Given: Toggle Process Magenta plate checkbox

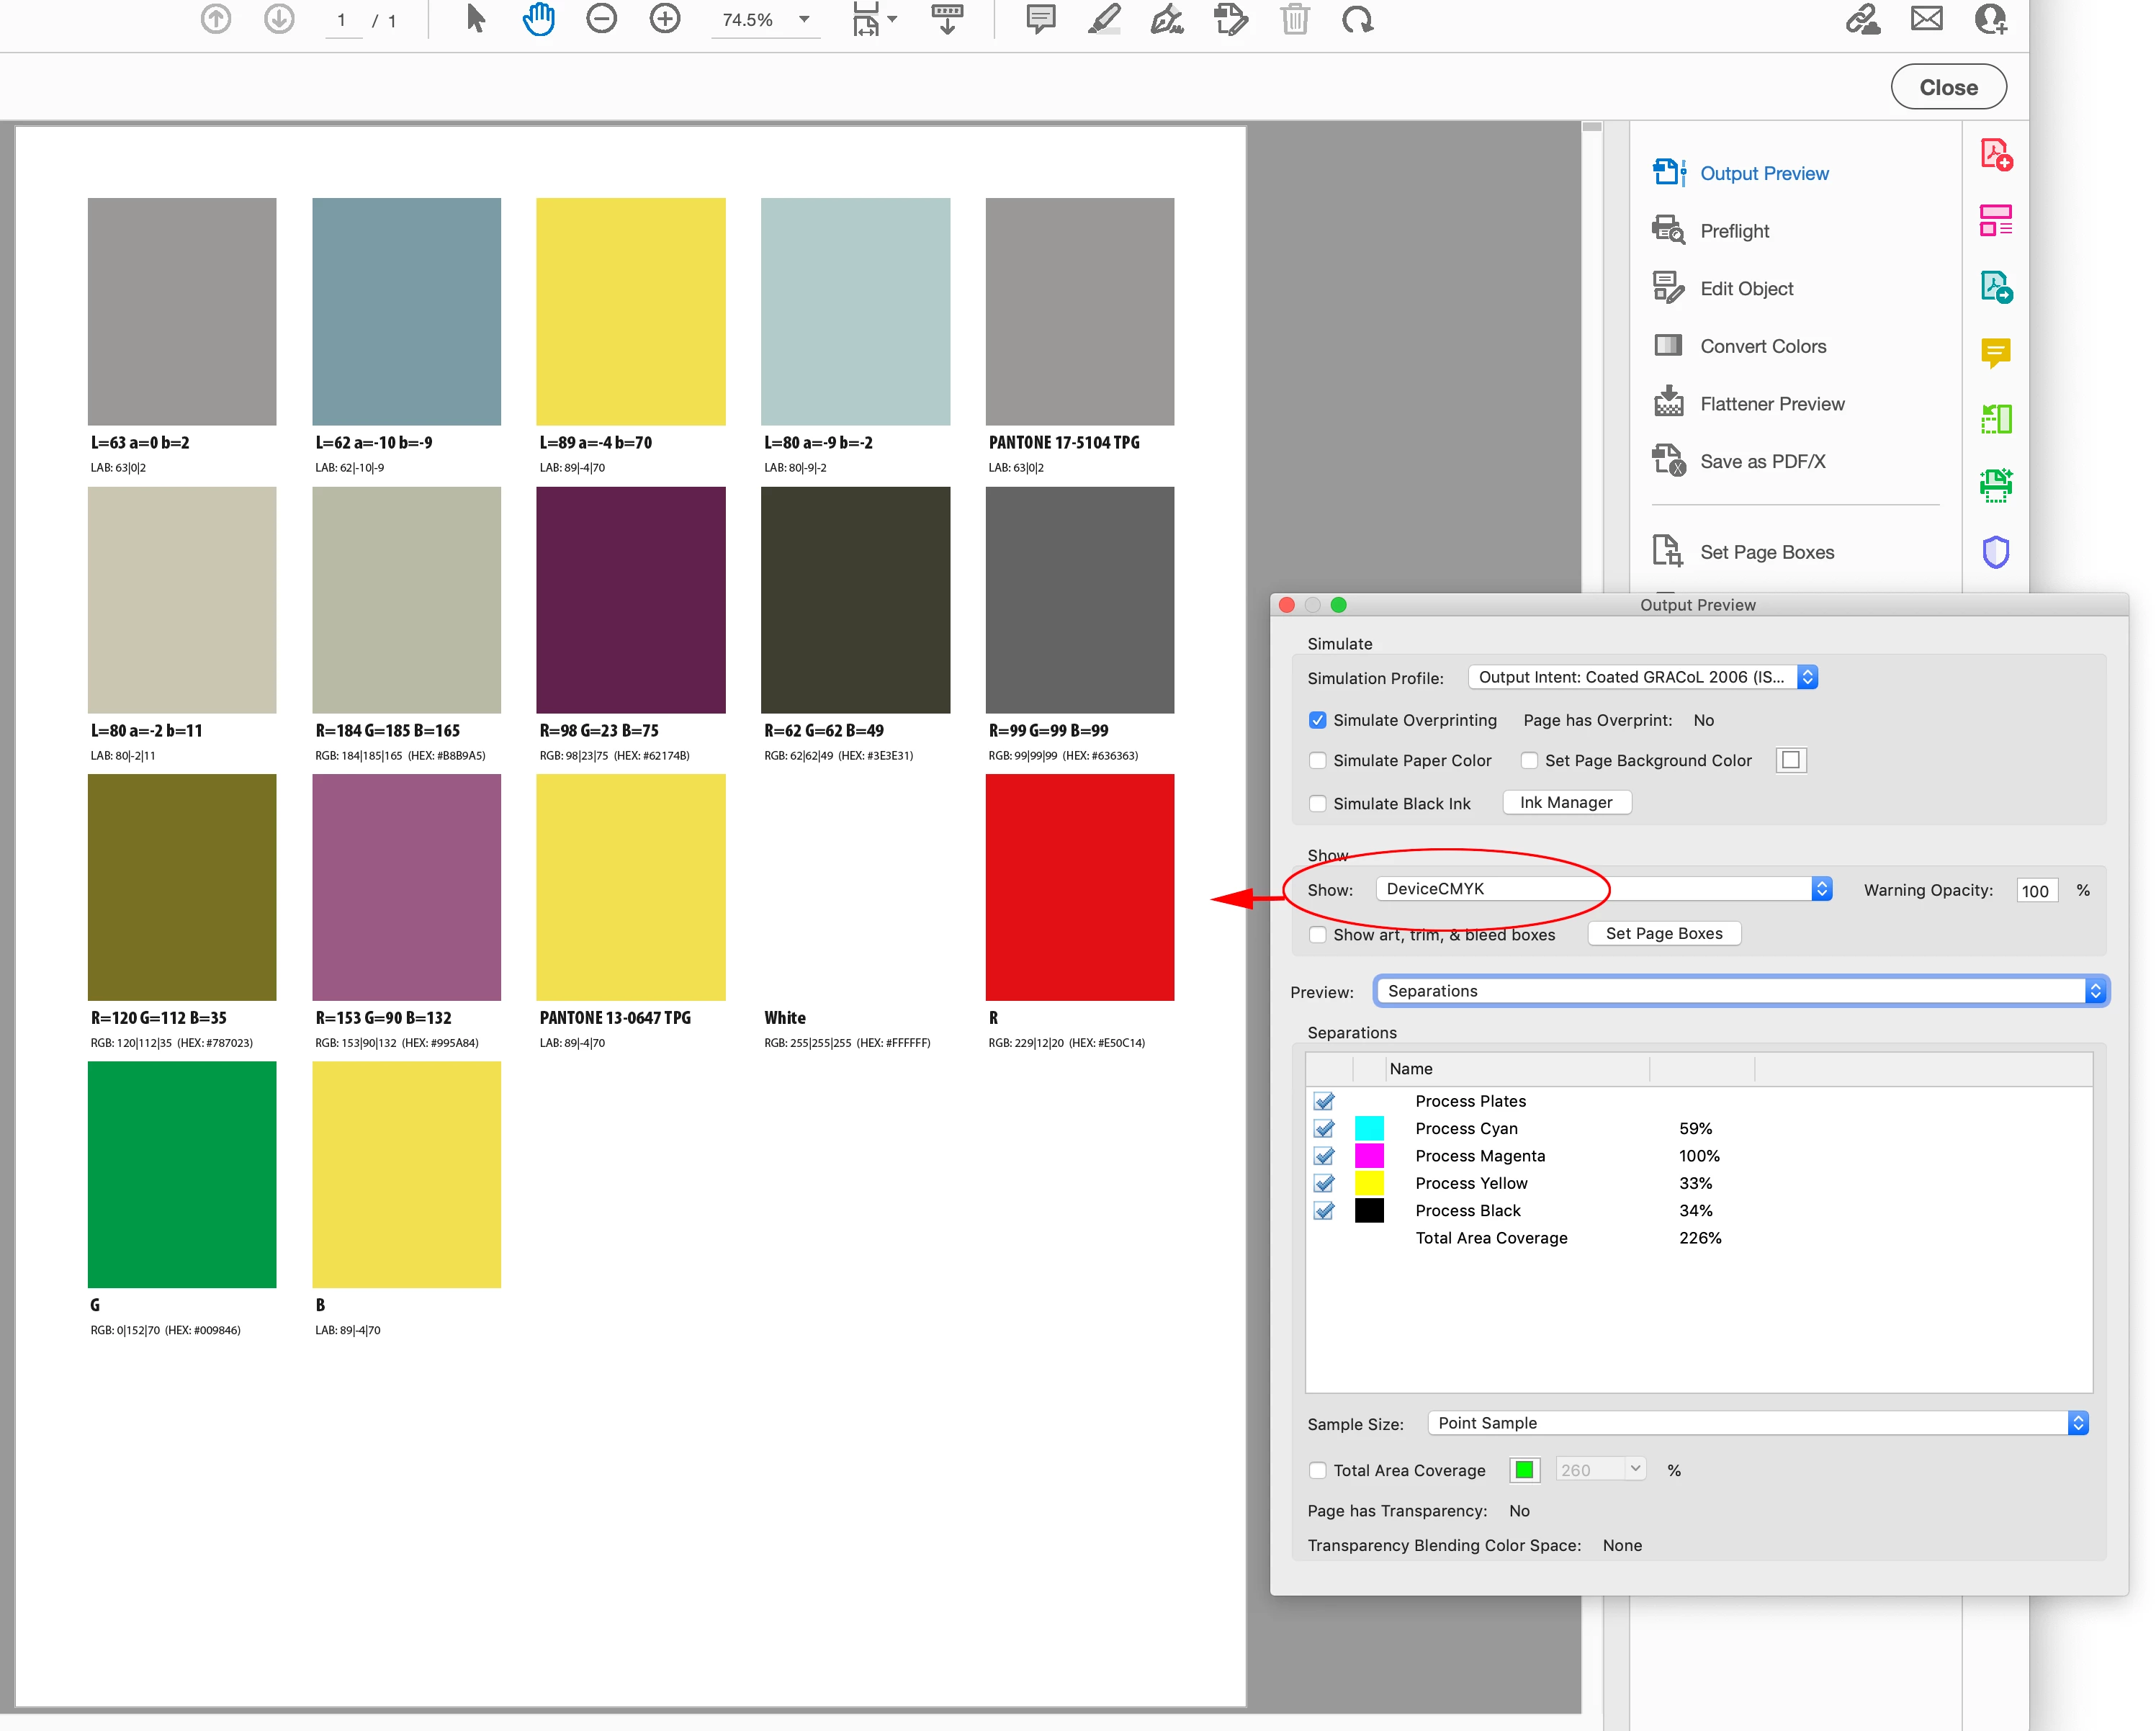Looking at the screenshot, I should (1324, 1156).
